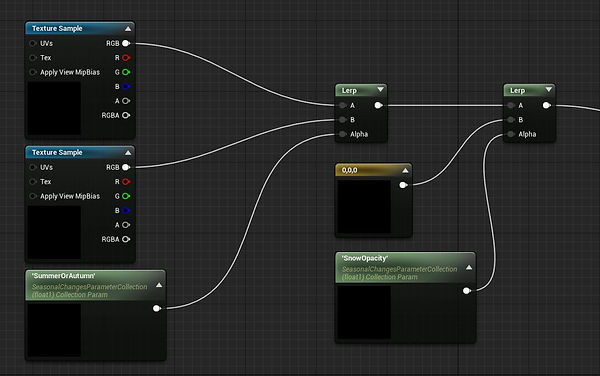
Task: Click the green G output pin of top Texture Sample
Action: click(126, 72)
